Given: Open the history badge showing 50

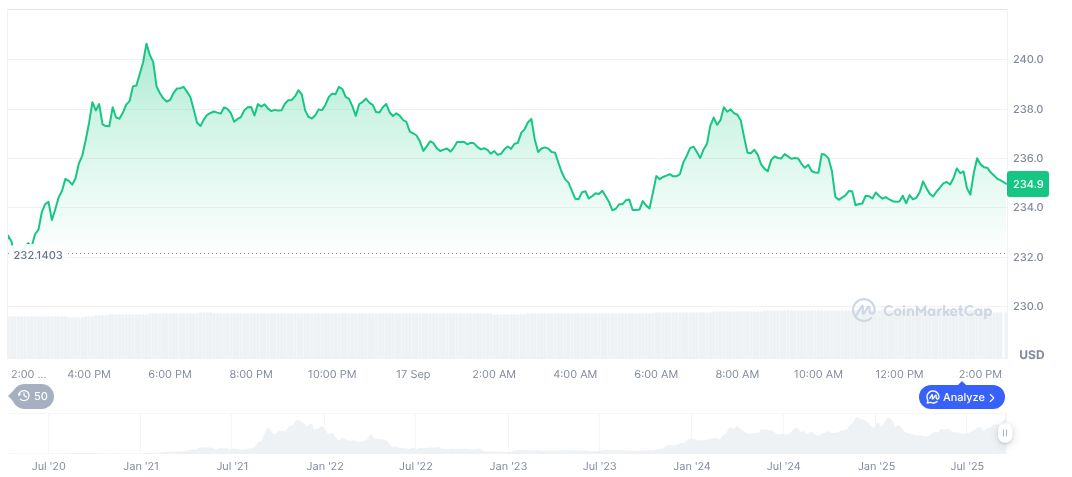Looking at the screenshot, I should click(33, 396).
